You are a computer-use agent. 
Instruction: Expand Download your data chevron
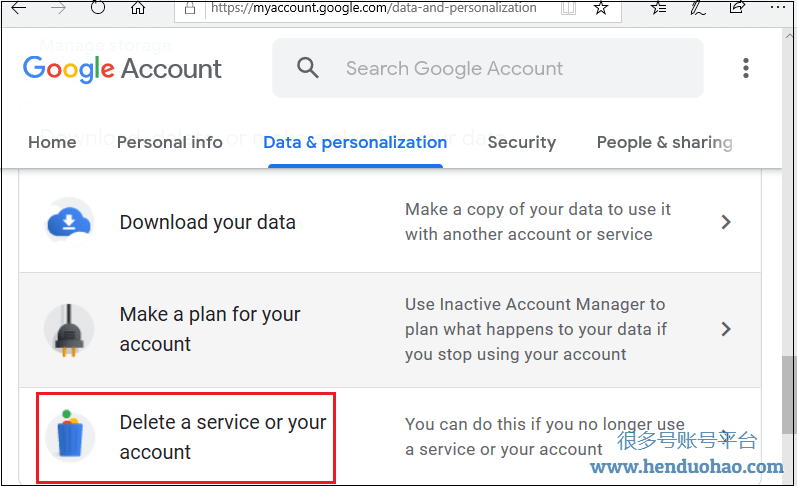pyautogui.click(x=727, y=222)
